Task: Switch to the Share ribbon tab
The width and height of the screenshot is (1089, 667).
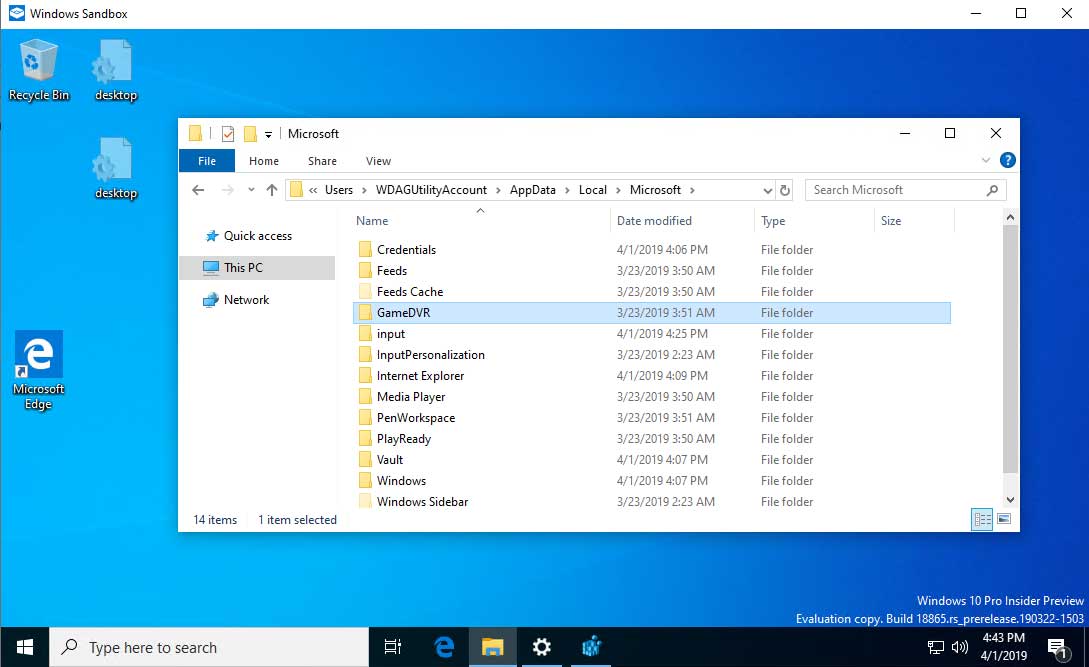Action: coord(322,160)
